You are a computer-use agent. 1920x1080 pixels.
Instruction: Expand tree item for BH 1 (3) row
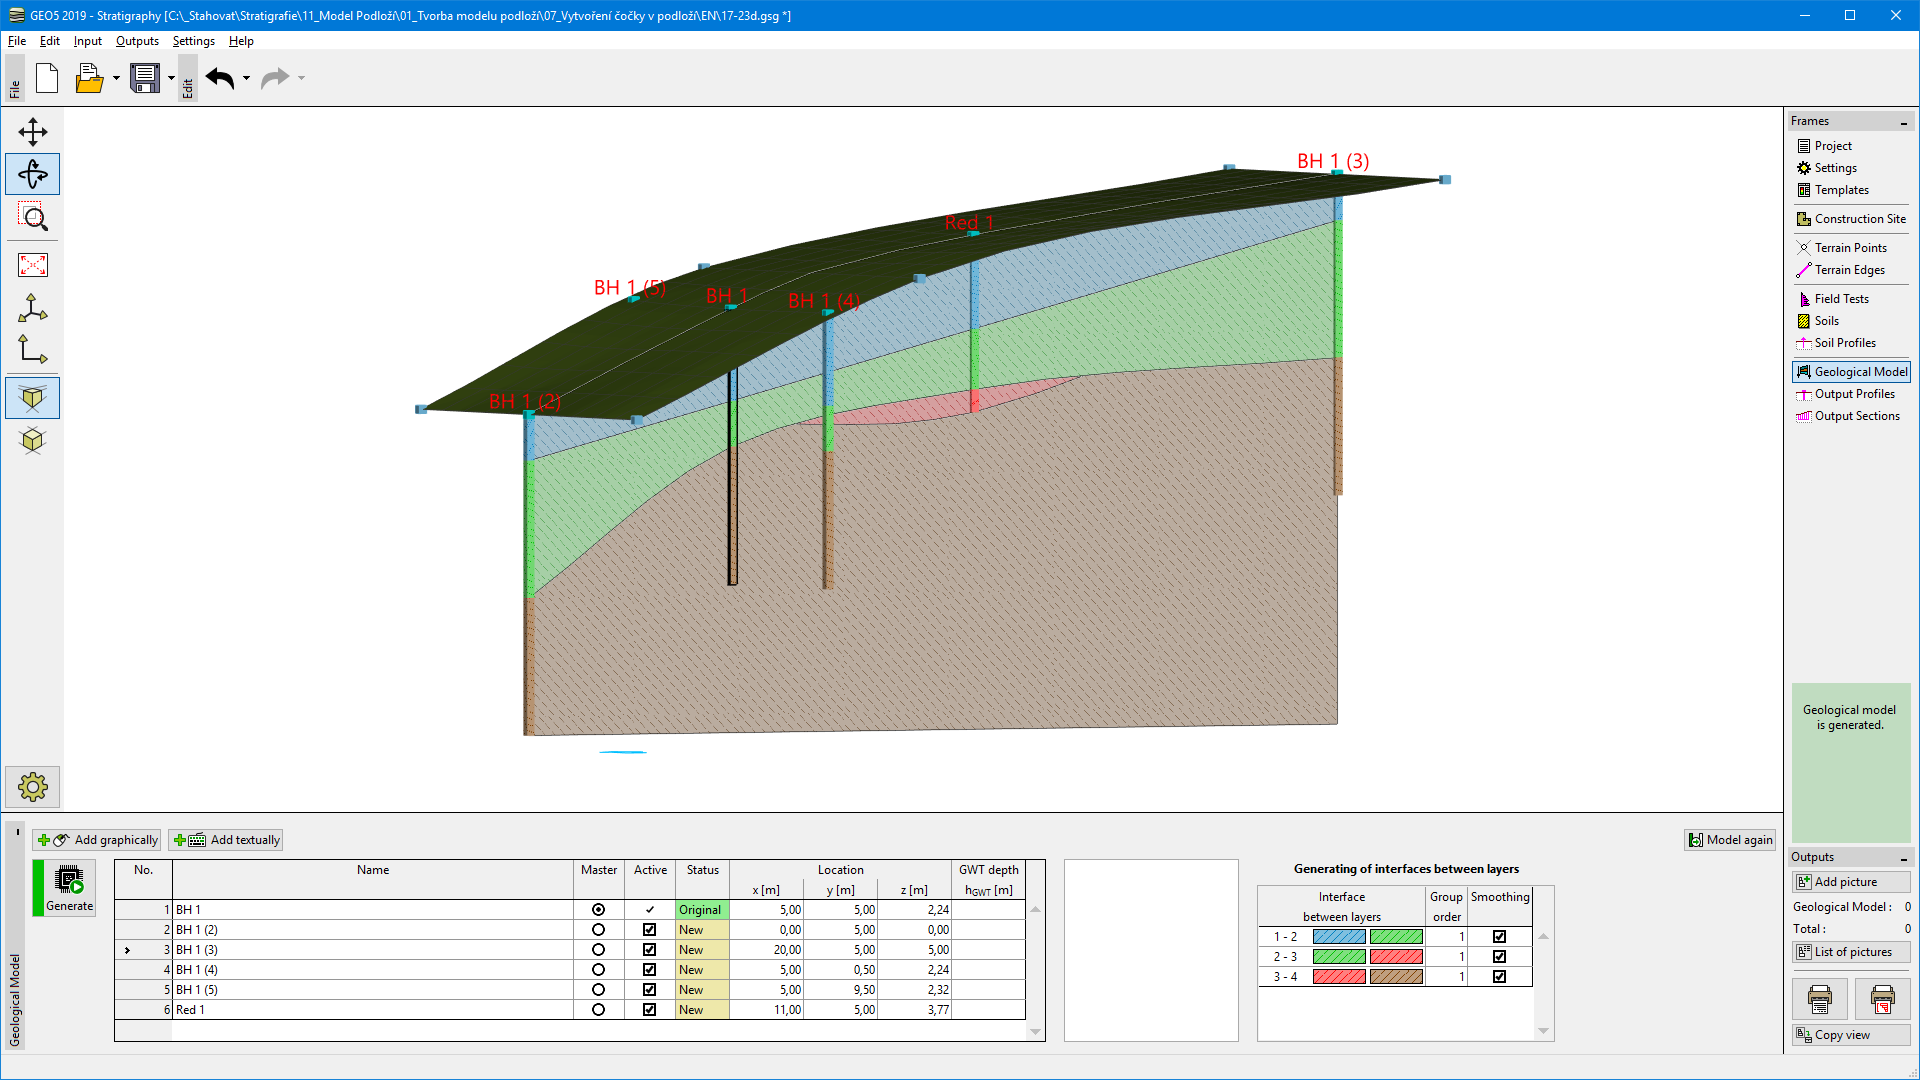click(125, 949)
